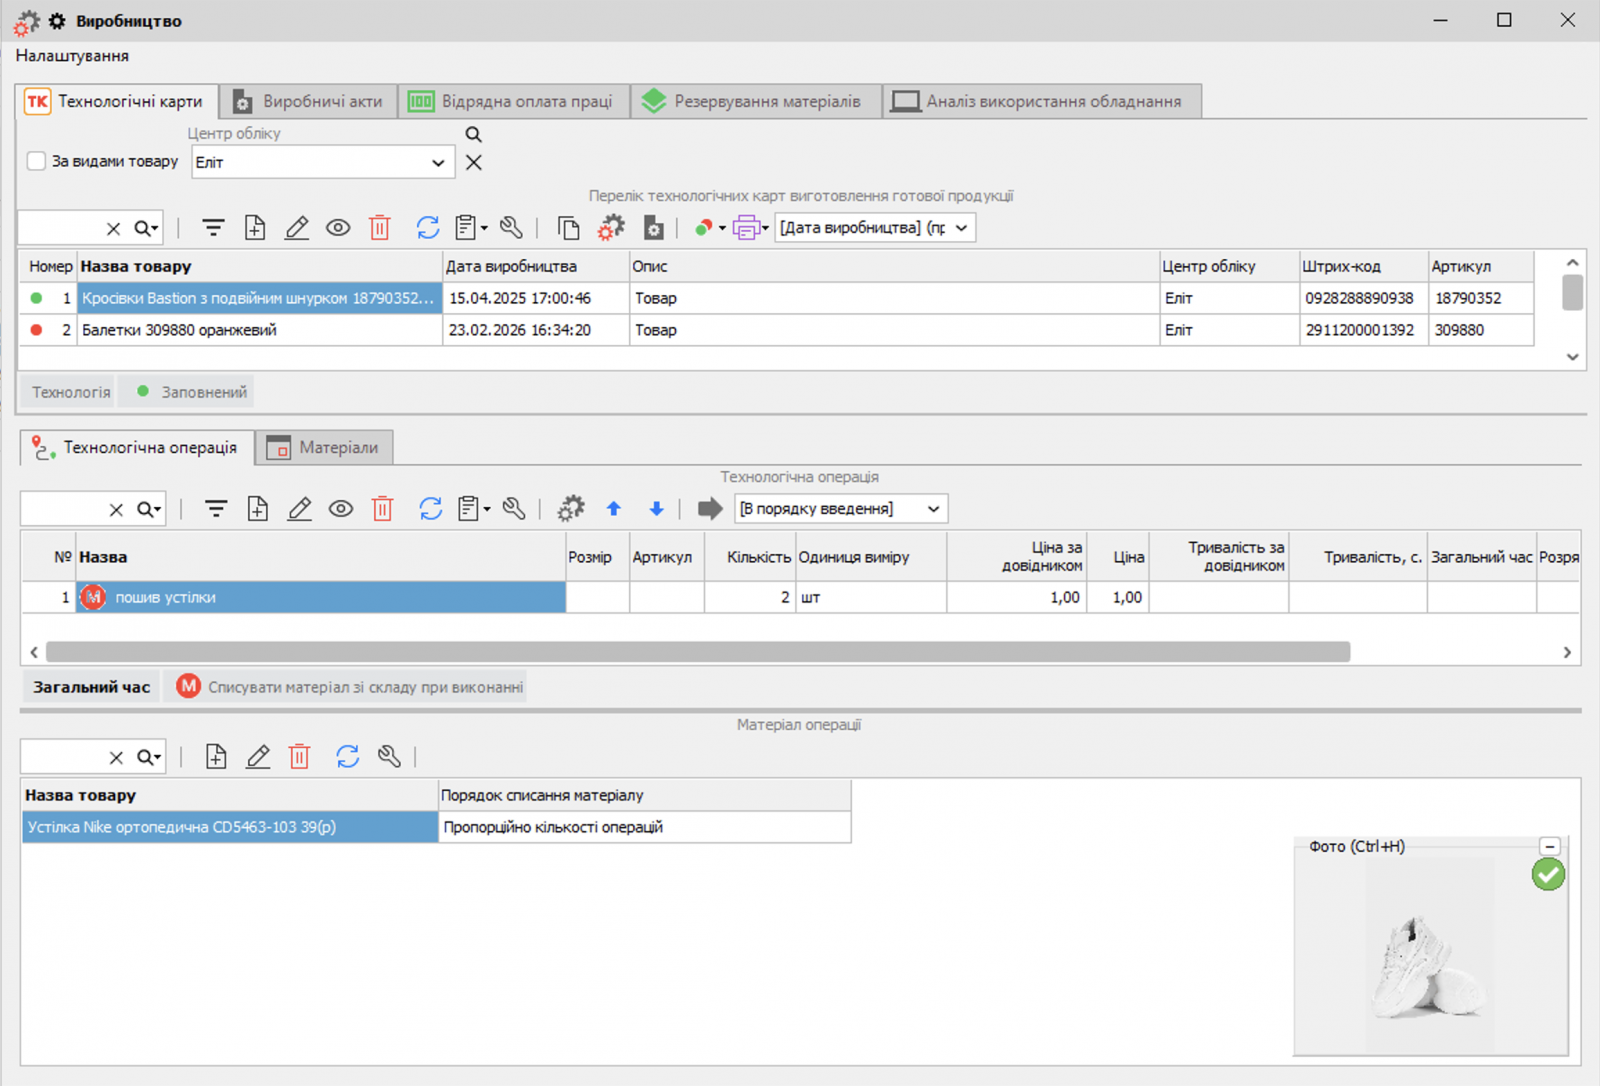Add new material with document-plus icon
Screen dimensions: 1600x1086
[216, 757]
